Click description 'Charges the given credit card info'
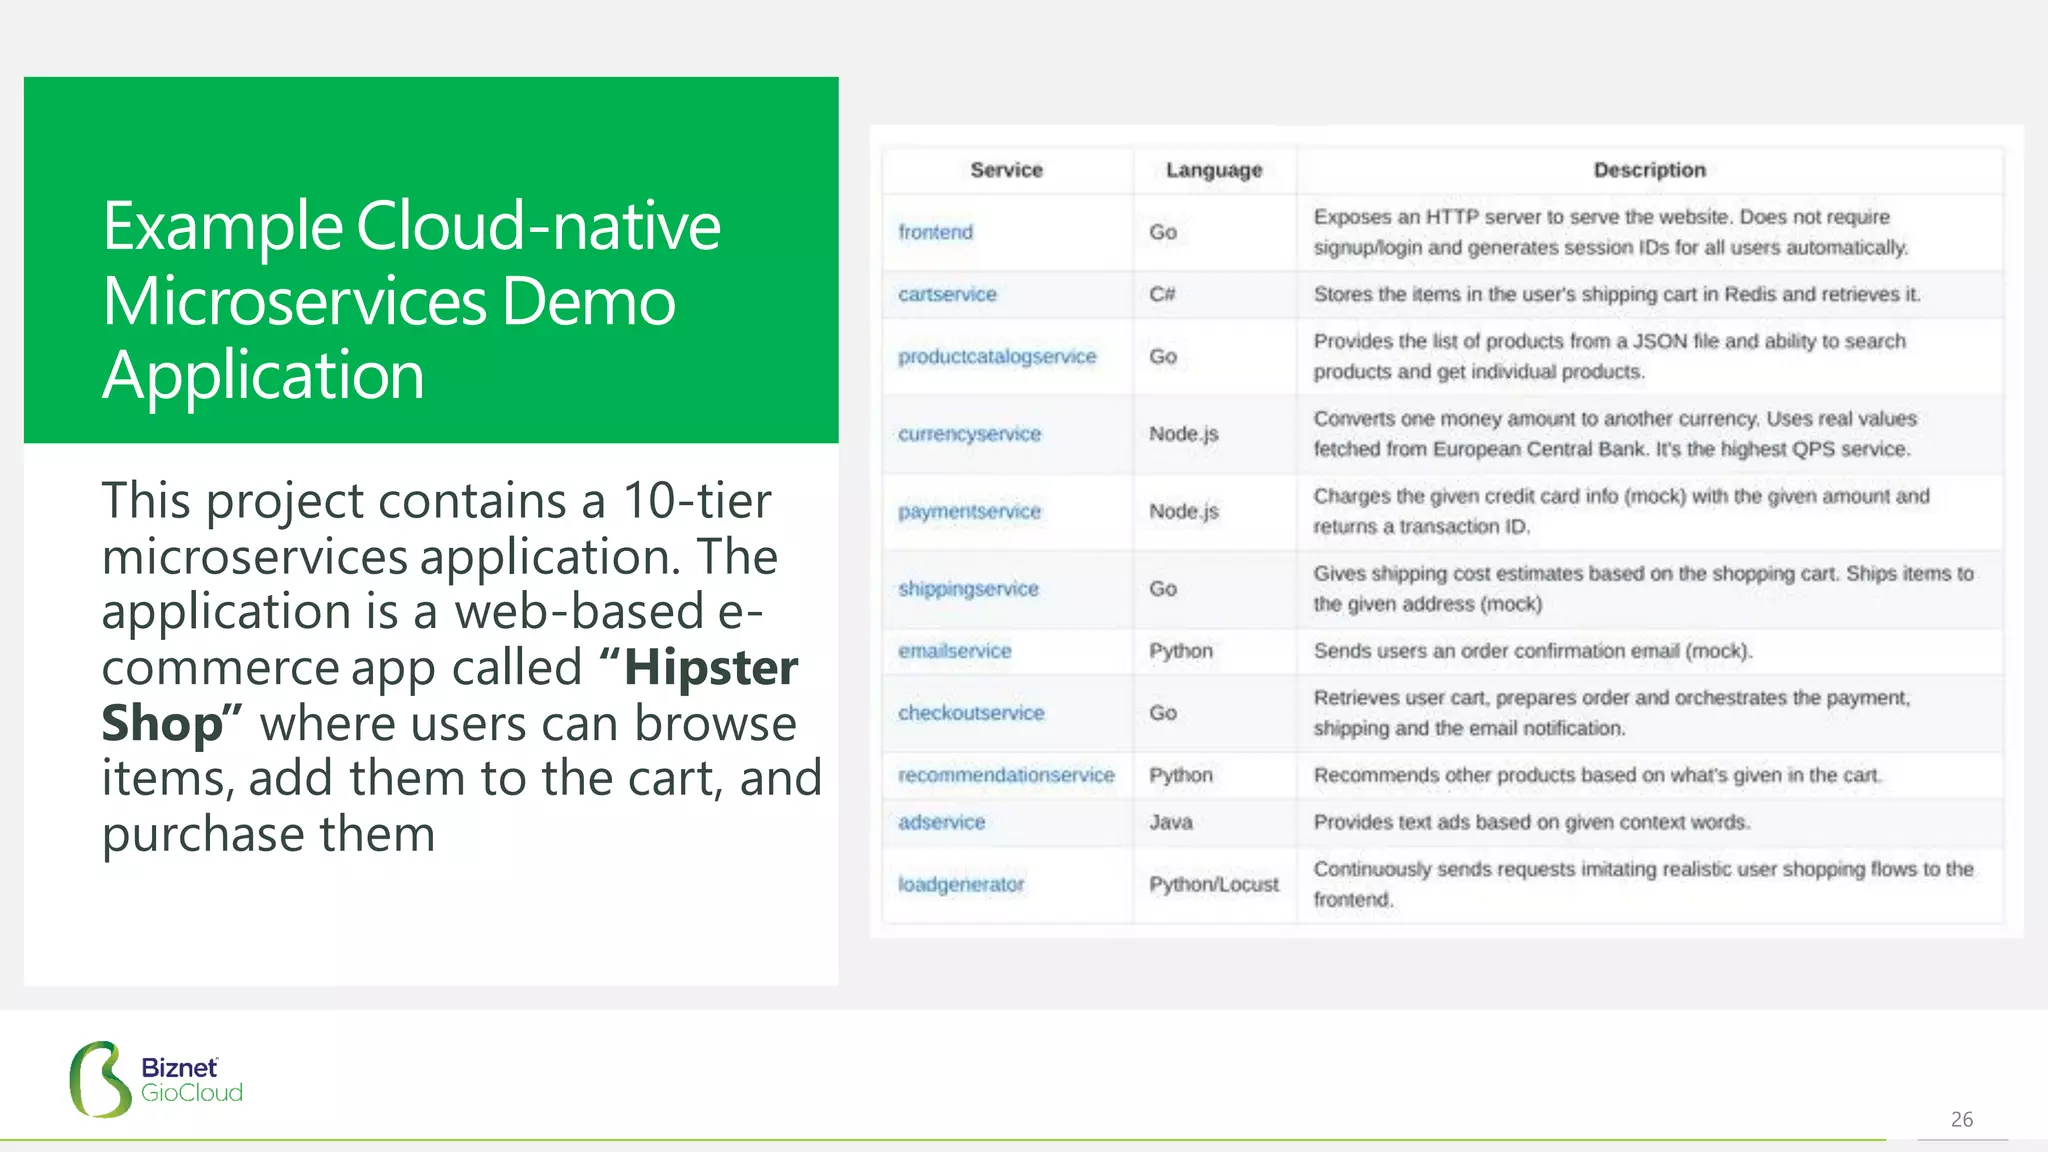 [1621, 511]
